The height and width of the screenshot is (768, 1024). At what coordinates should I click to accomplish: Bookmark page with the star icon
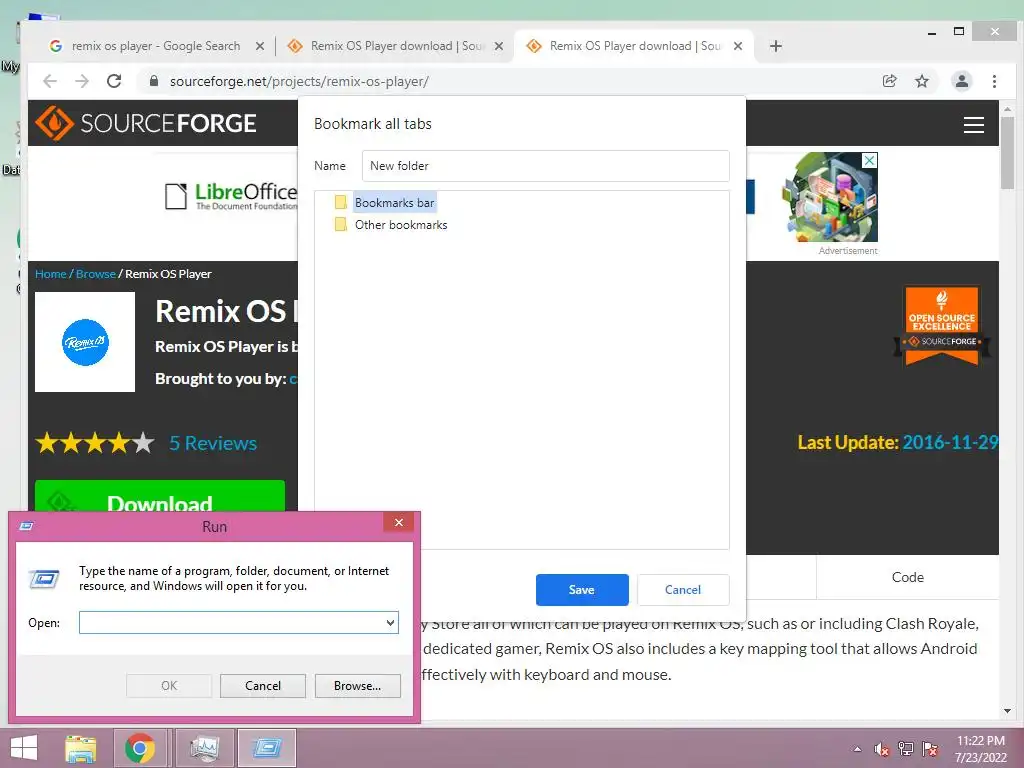coord(921,81)
